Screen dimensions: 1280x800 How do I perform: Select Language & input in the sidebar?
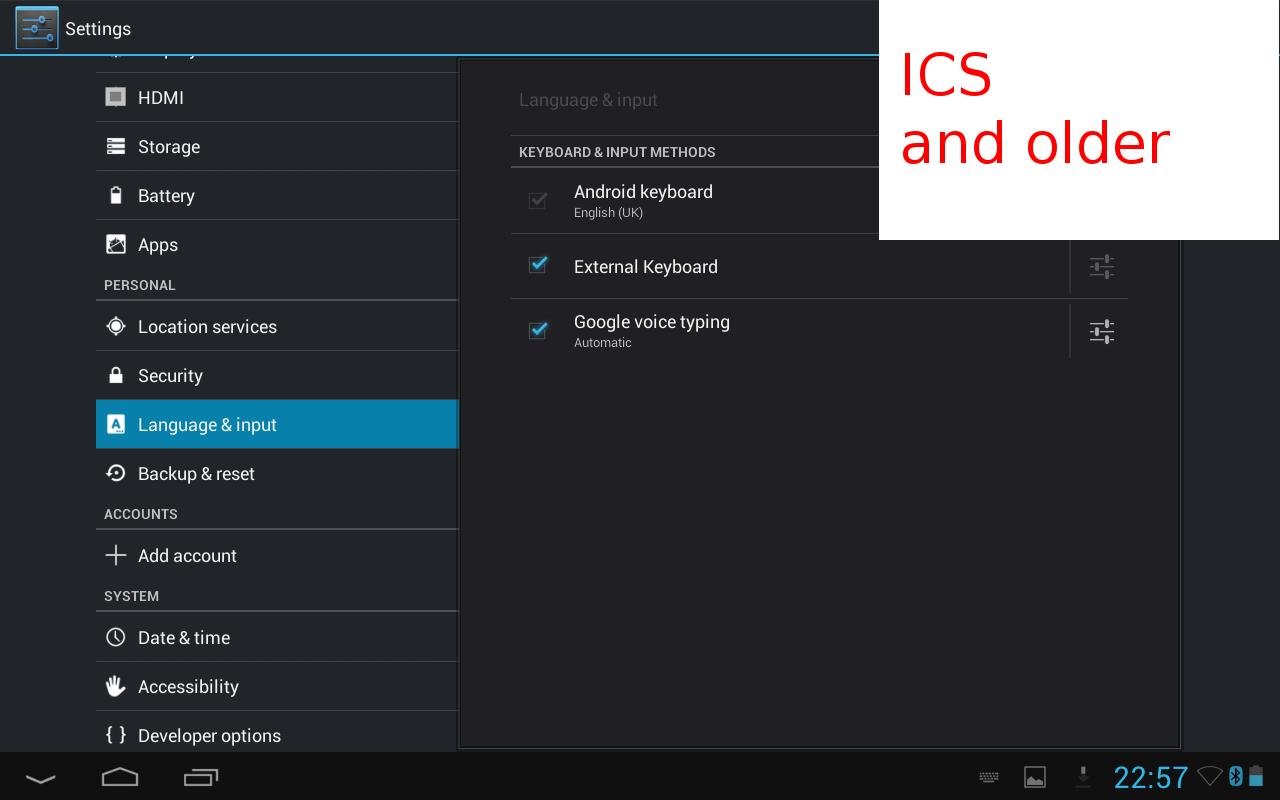coord(207,424)
